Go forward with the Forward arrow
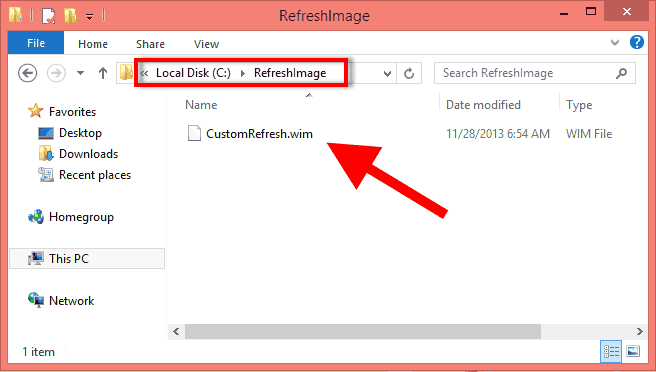This screenshot has width=656, height=372. [x=56, y=73]
